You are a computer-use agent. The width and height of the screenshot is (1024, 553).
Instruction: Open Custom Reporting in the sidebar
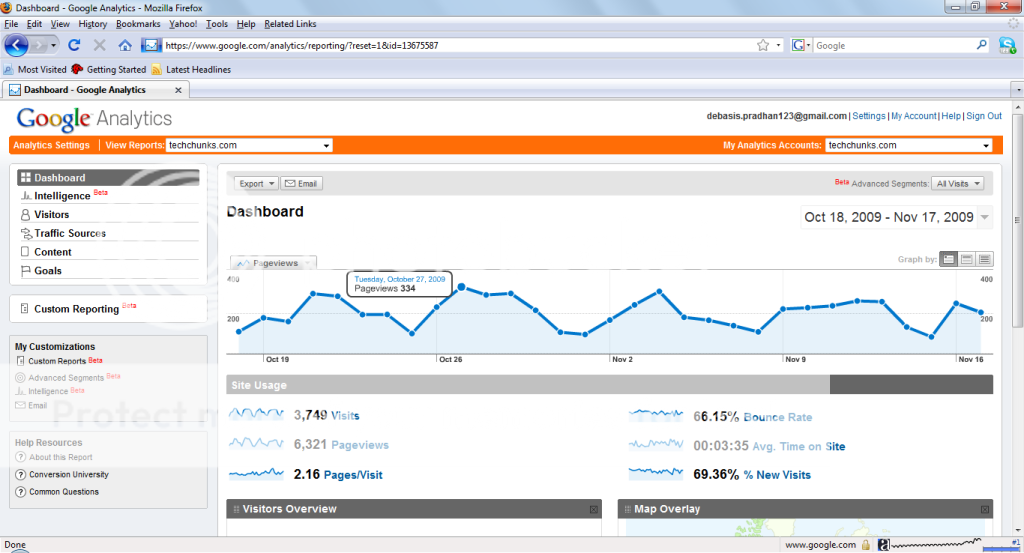click(76, 309)
